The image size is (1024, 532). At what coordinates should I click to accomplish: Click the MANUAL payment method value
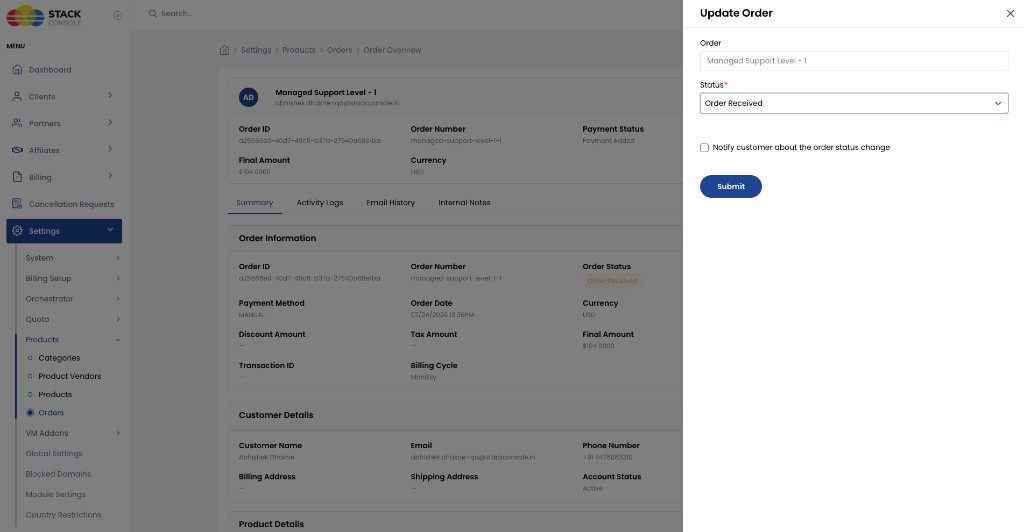click(x=252, y=315)
